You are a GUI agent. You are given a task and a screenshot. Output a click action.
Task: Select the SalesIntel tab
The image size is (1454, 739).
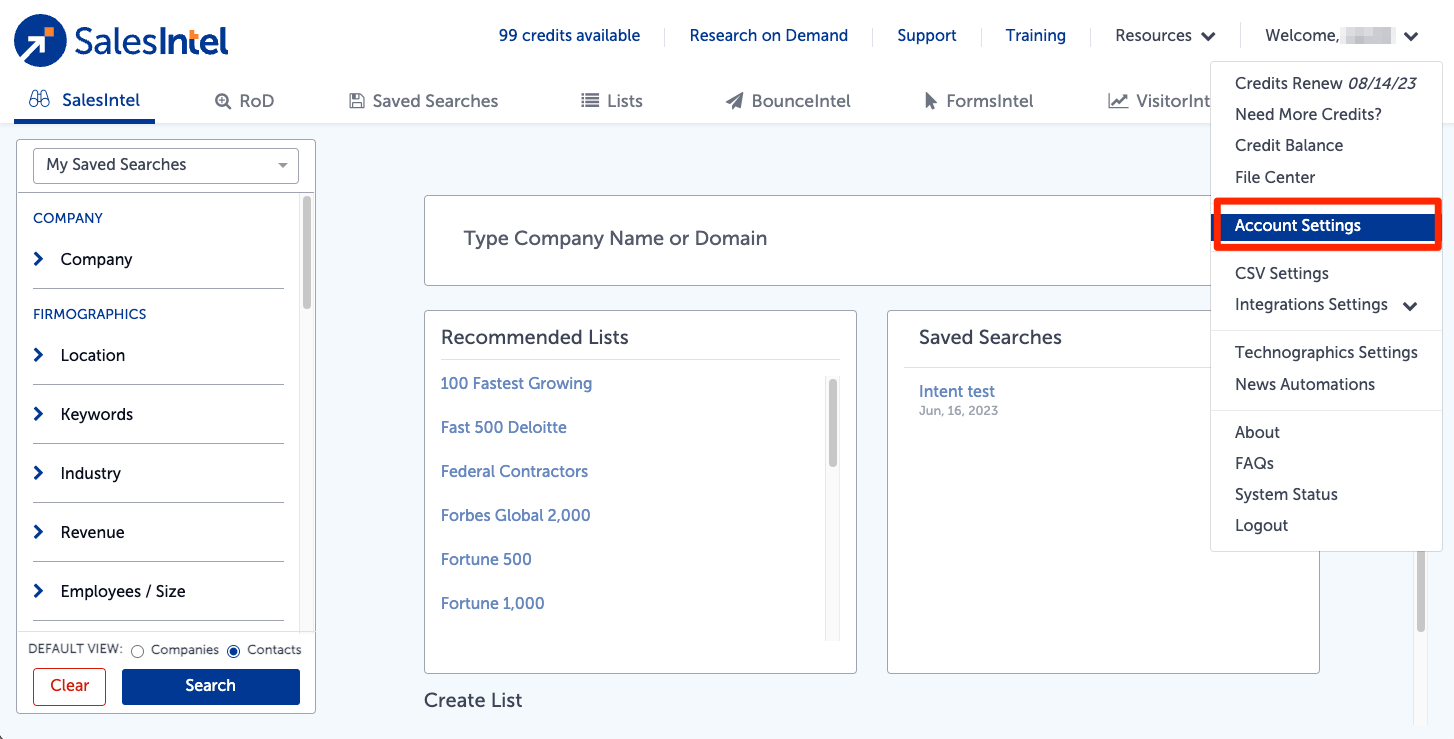[x=84, y=100]
